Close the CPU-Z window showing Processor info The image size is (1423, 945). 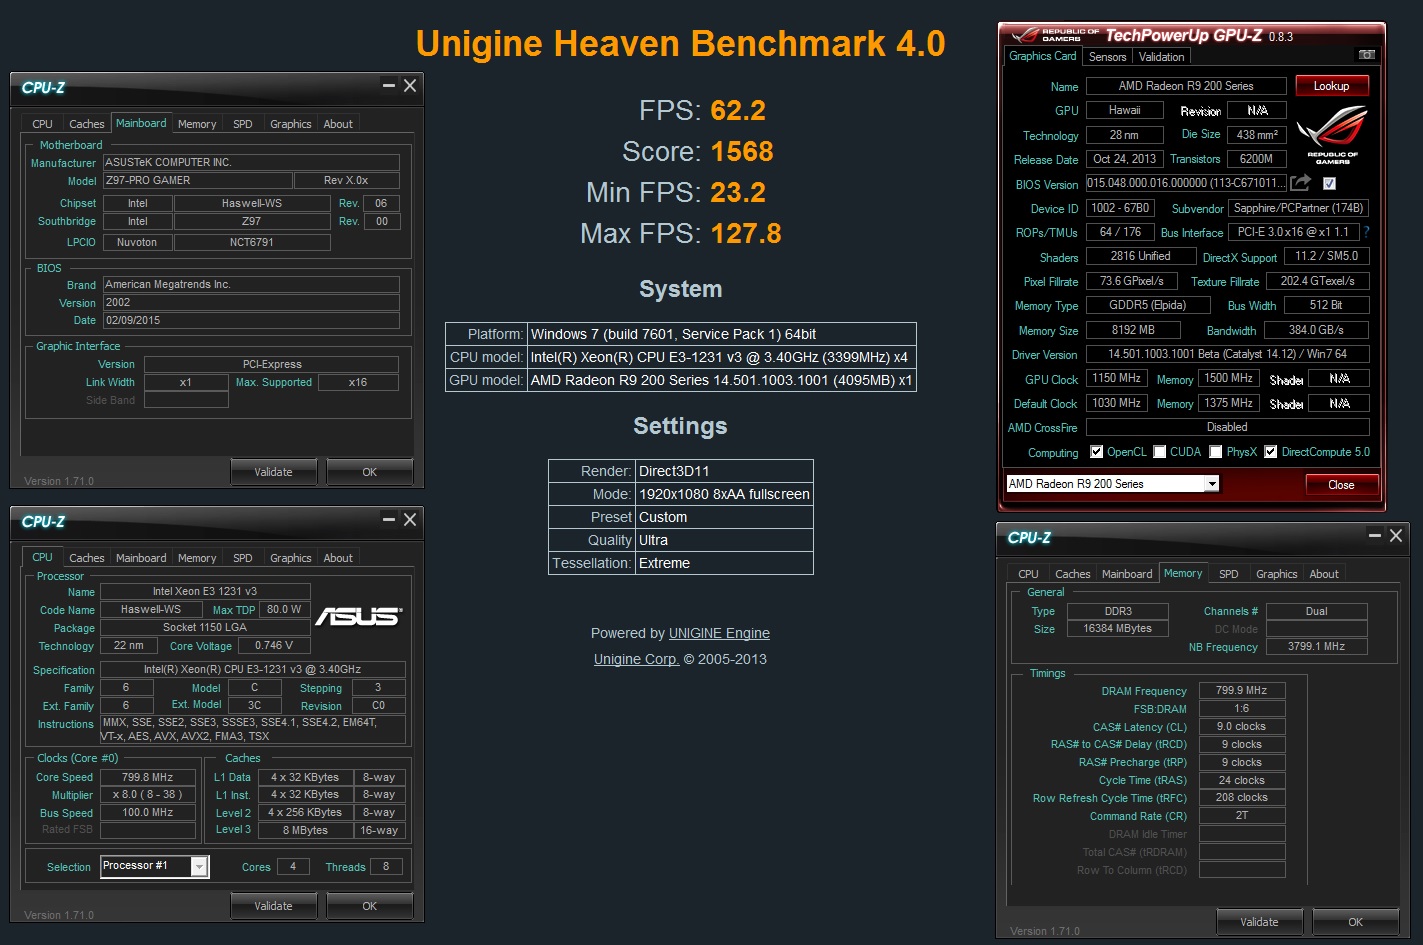coord(410,520)
